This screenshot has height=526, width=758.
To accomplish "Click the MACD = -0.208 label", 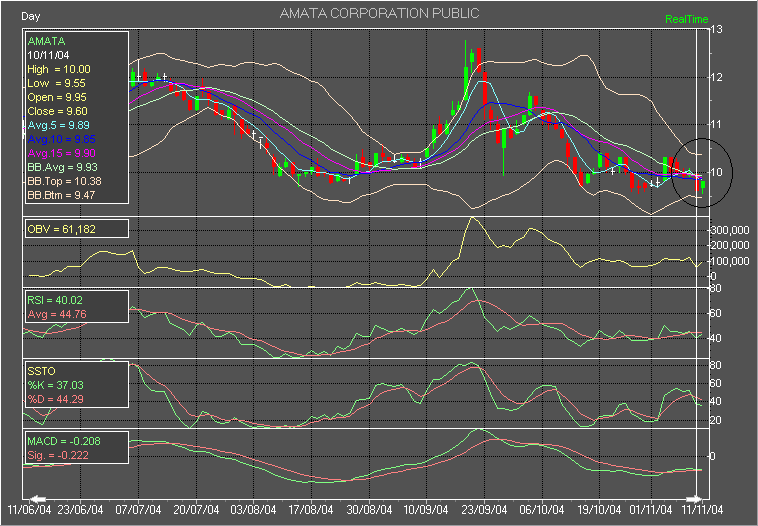I will coord(64,441).
